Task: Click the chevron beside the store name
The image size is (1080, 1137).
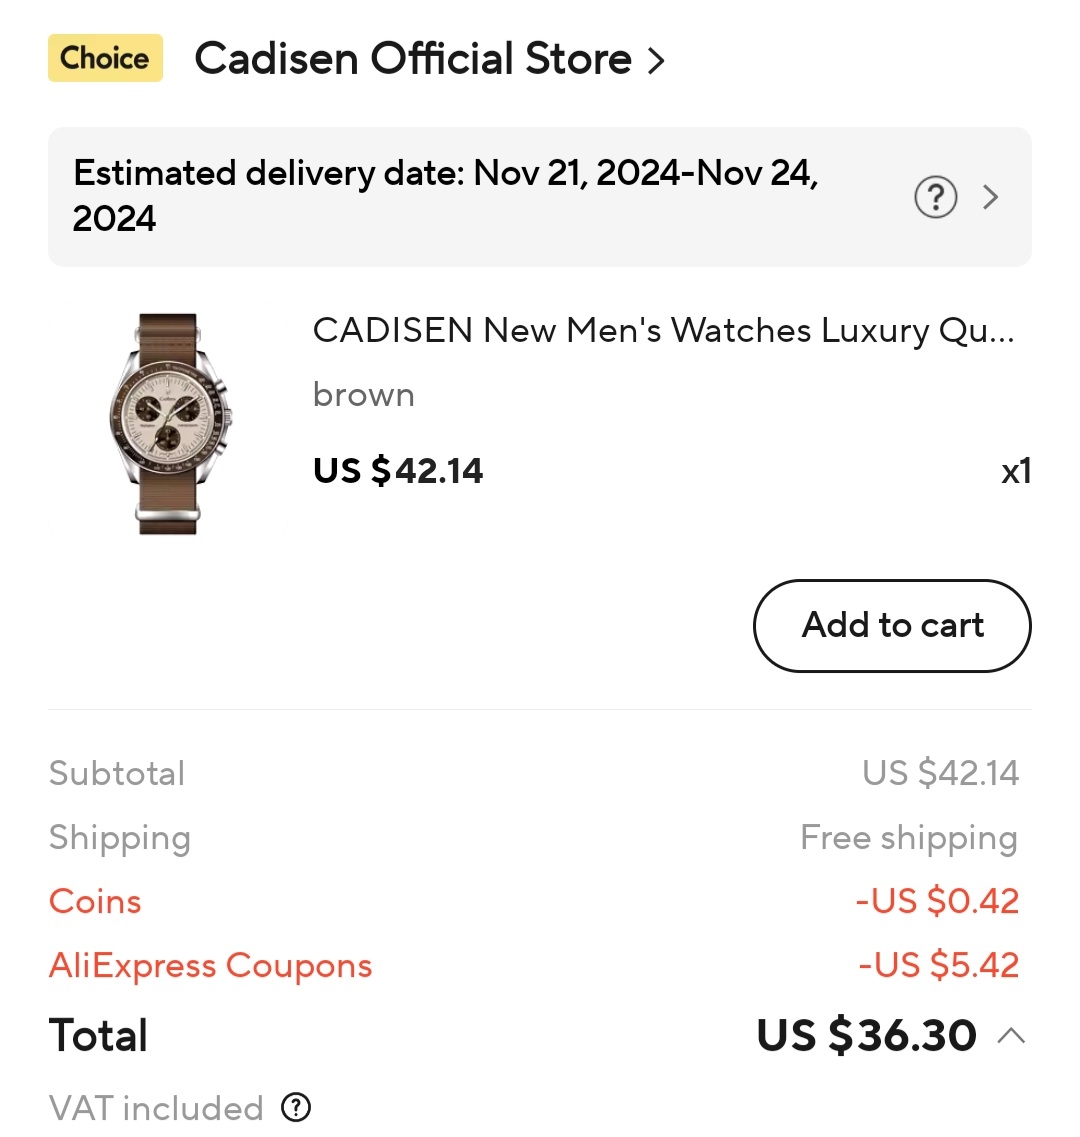Action: [x=656, y=61]
